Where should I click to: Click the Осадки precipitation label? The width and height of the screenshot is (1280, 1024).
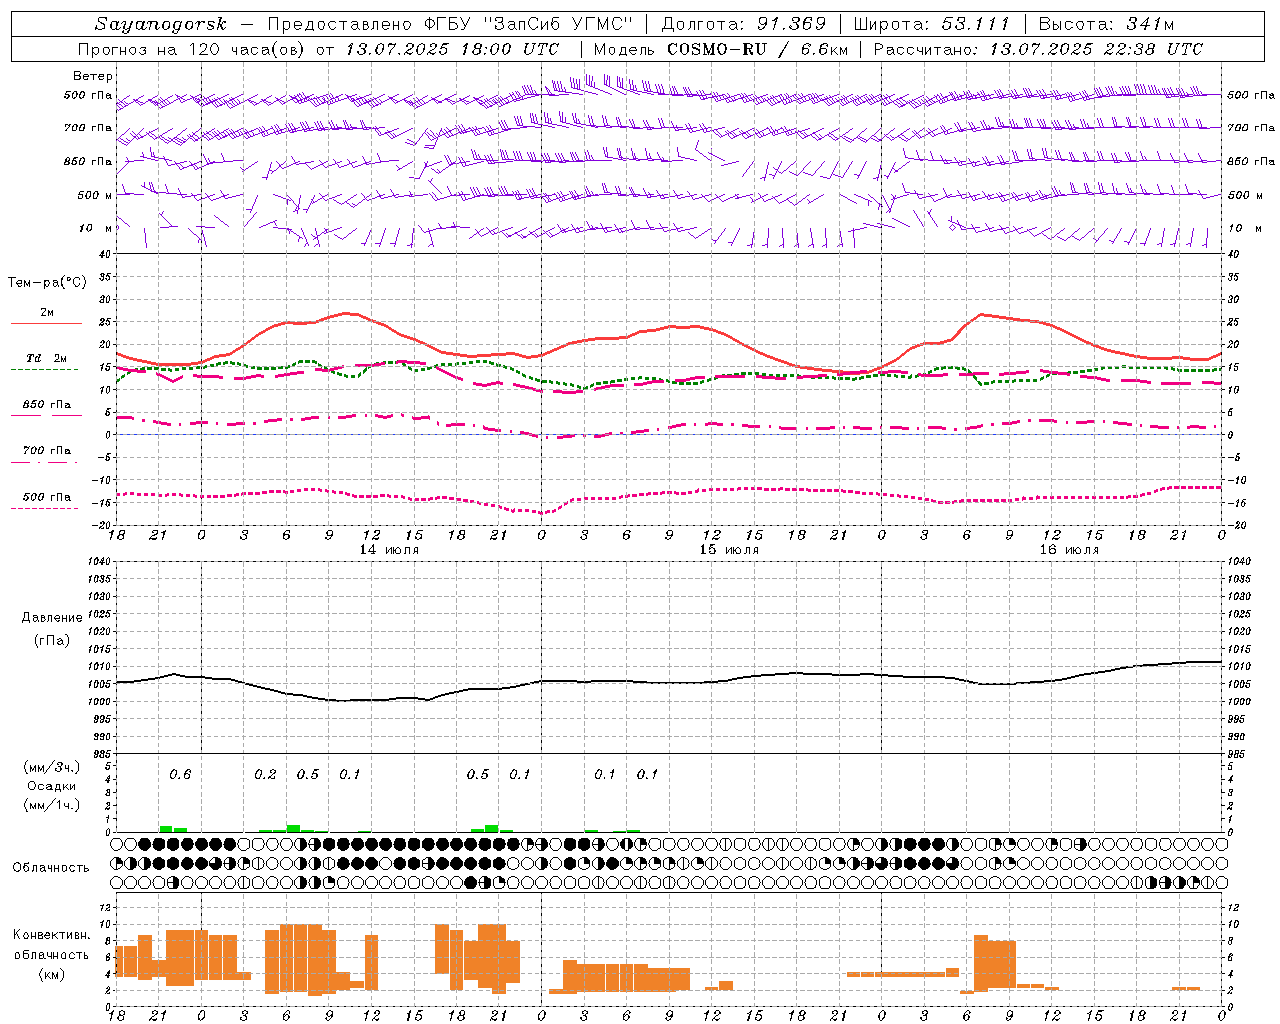[x=51, y=786]
